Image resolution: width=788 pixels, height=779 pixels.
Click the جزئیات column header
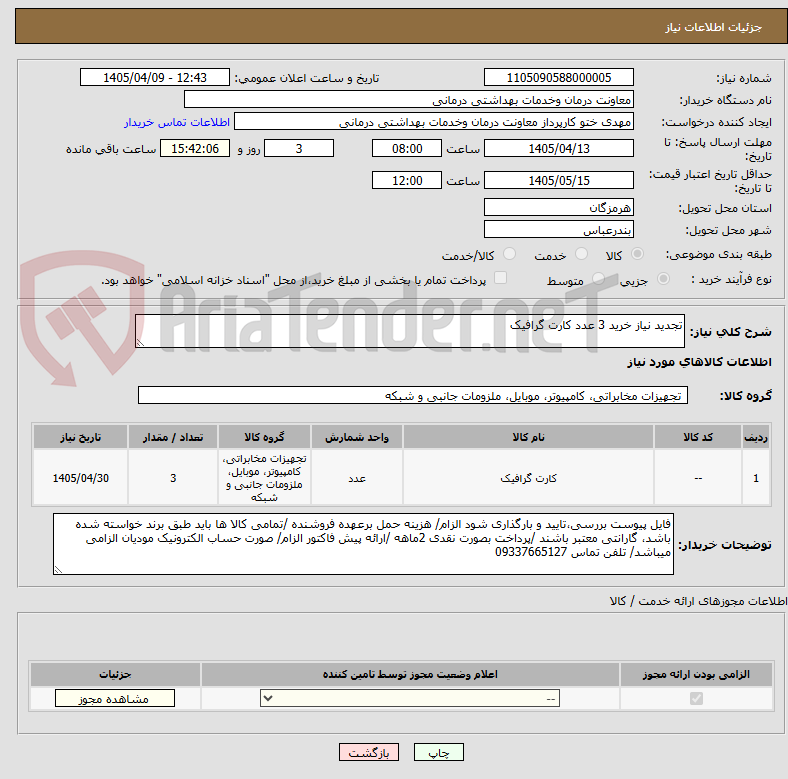[x=115, y=674]
